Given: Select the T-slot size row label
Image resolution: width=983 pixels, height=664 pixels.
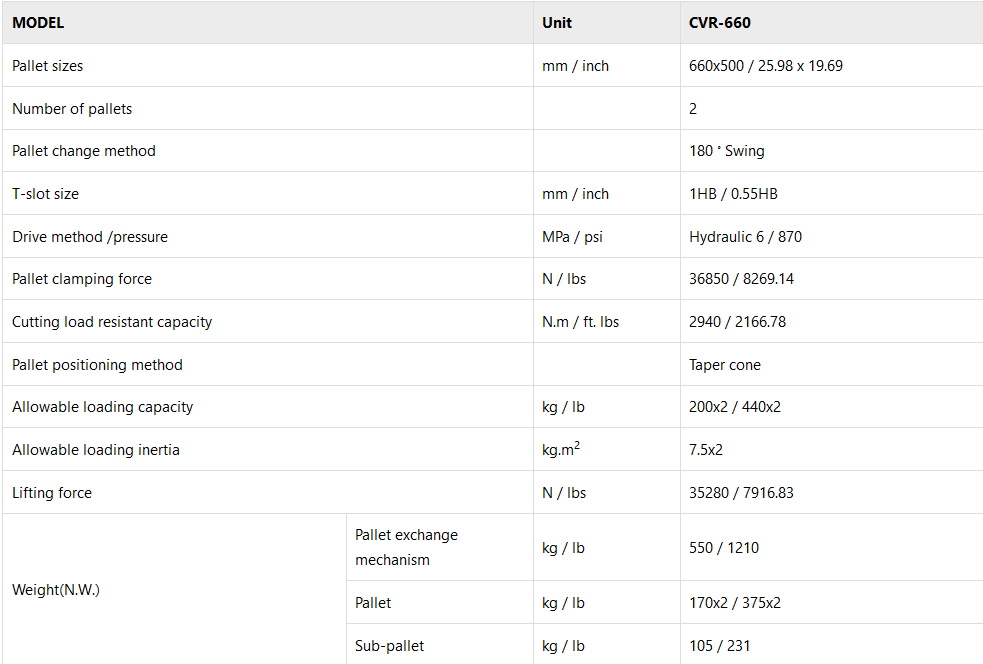Looking at the screenshot, I should click(45, 194).
